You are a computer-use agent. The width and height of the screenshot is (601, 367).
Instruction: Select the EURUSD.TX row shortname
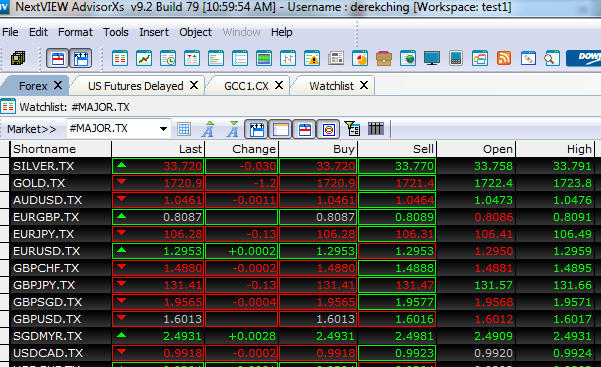(x=46, y=251)
